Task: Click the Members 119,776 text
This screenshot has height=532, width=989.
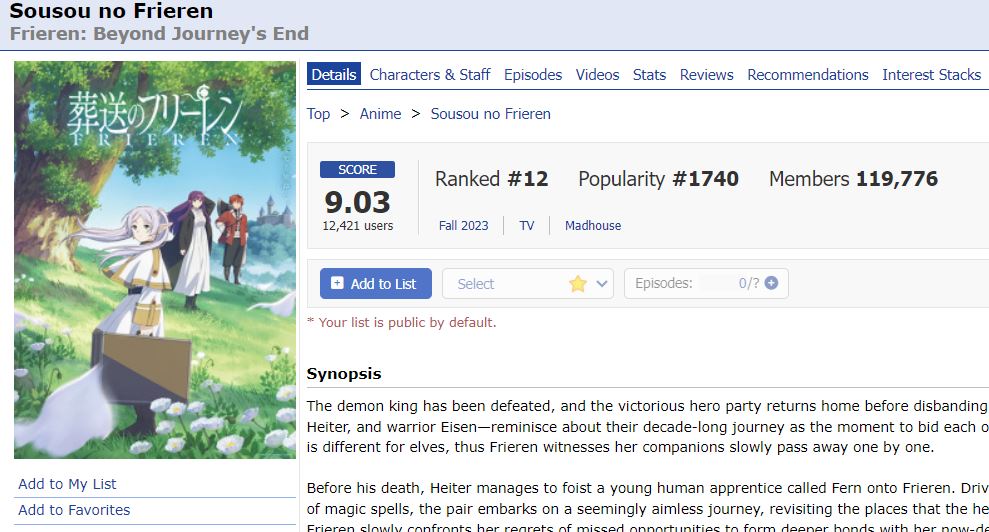Action: pyautogui.click(x=853, y=179)
